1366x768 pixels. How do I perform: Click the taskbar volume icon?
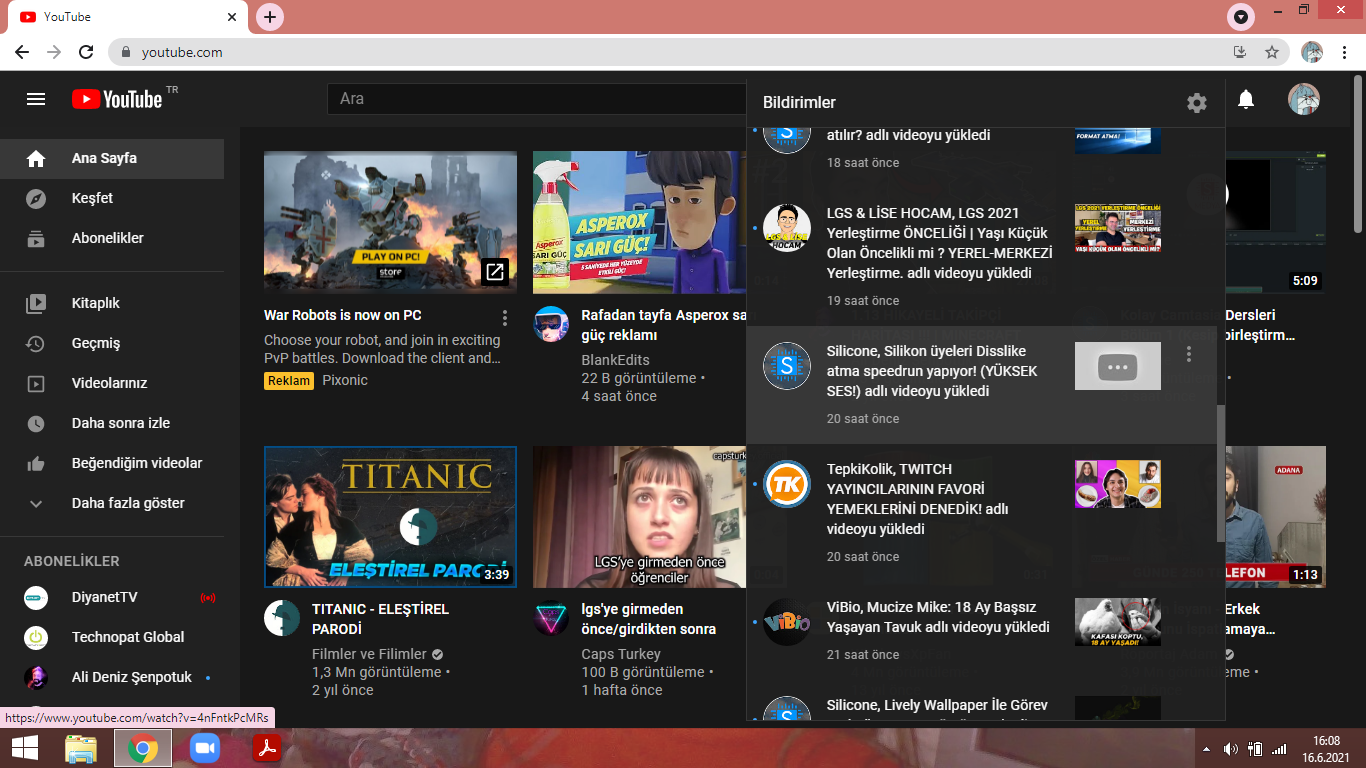(x=1231, y=749)
